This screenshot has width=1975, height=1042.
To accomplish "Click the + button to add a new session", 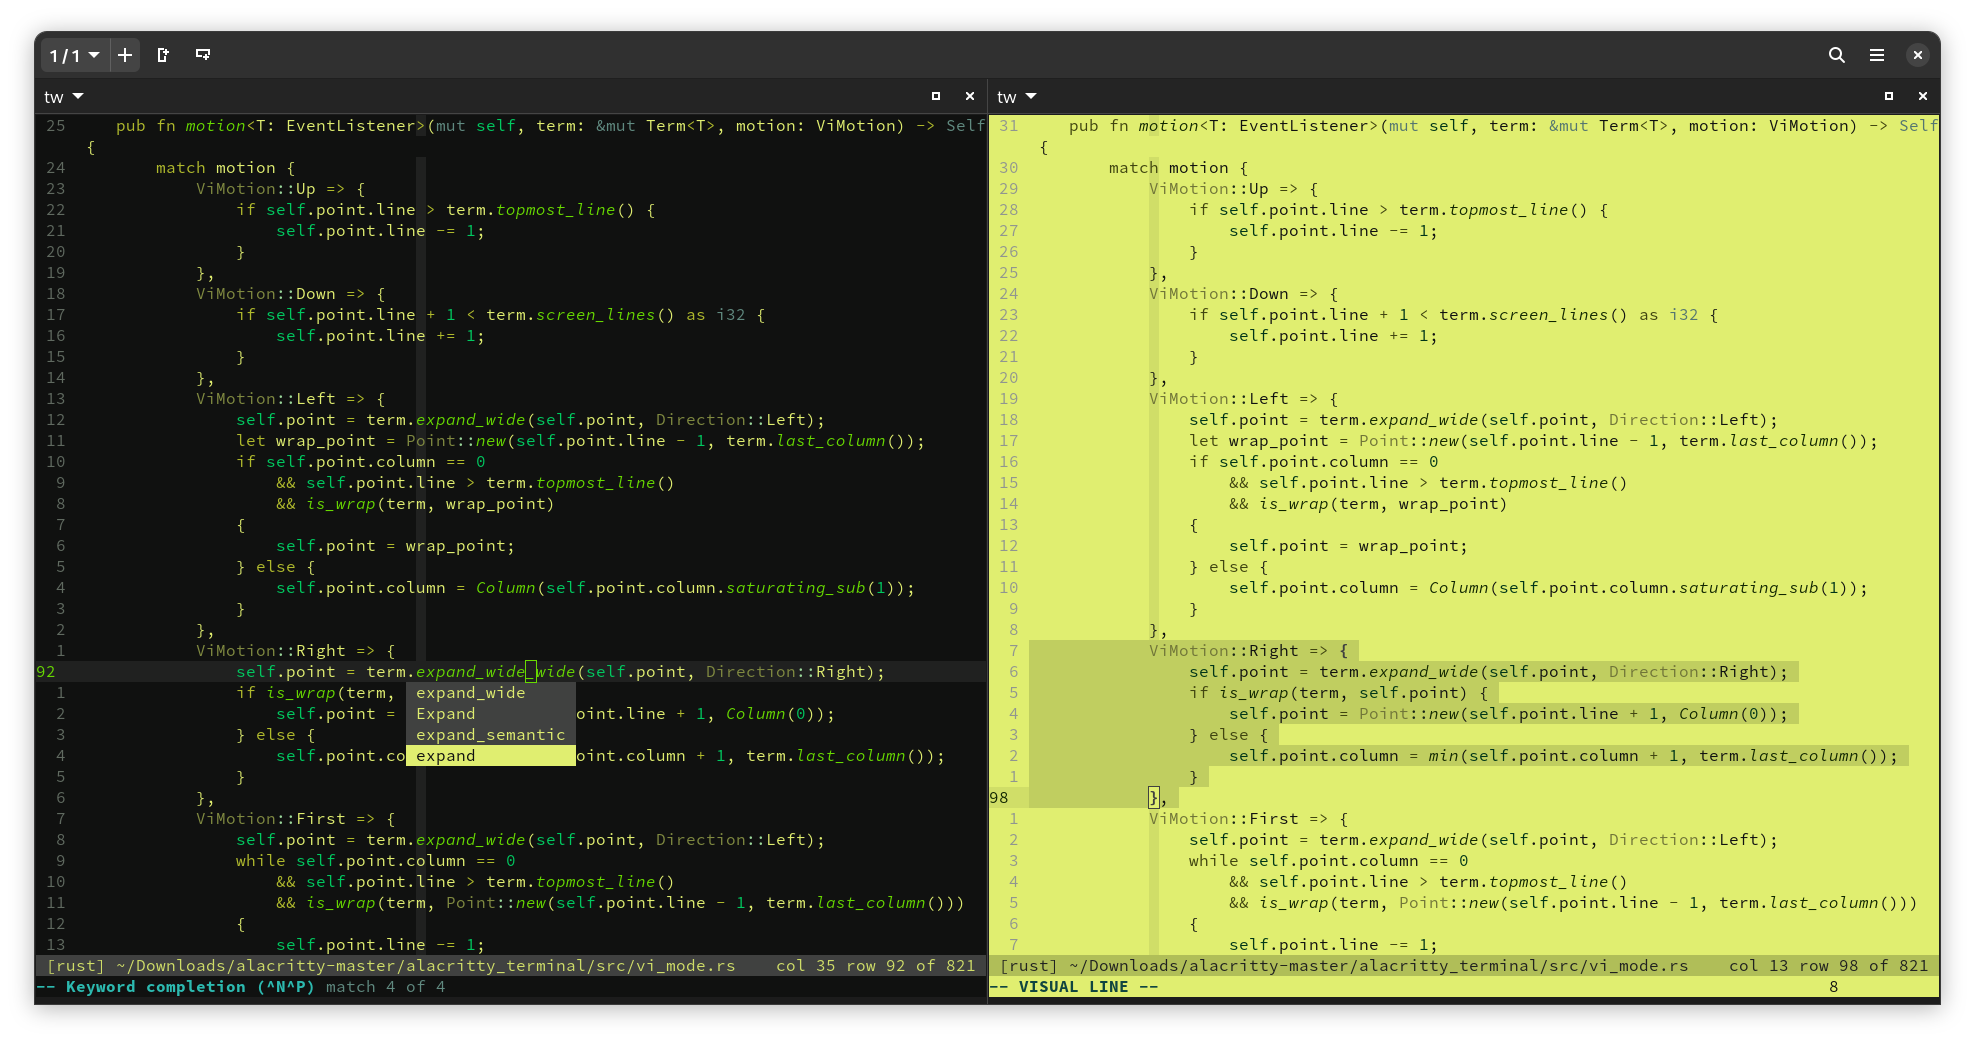I will pyautogui.click(x=124, y=55).
